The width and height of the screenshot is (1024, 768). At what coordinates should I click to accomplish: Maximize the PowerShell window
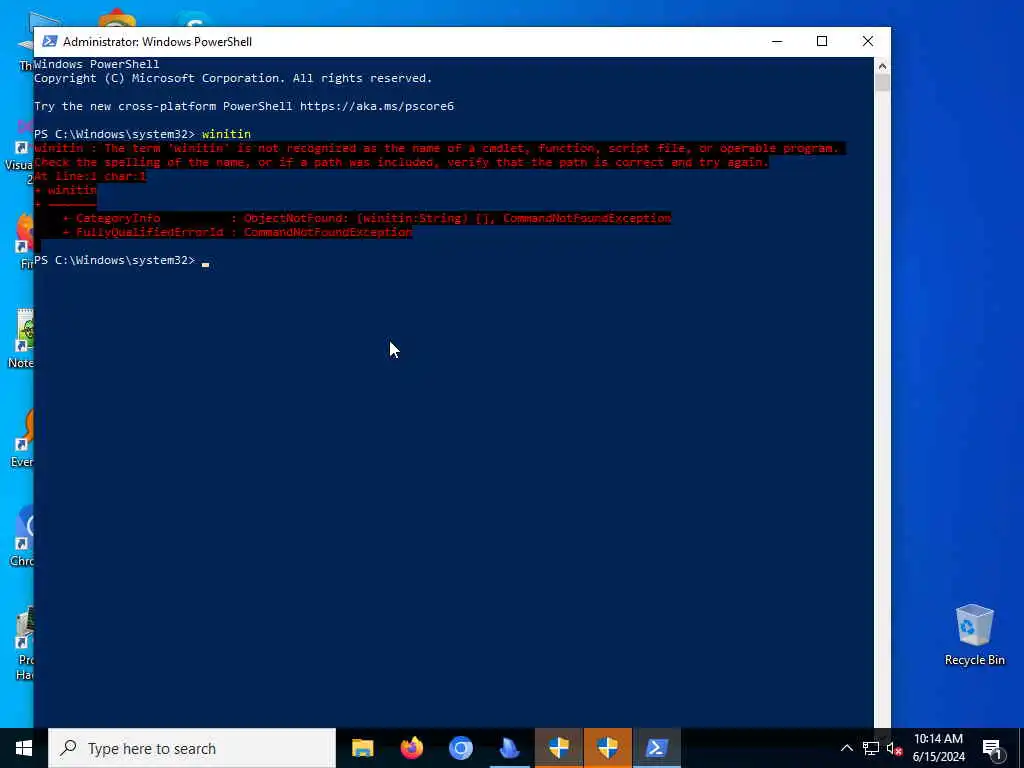[822, 41]
